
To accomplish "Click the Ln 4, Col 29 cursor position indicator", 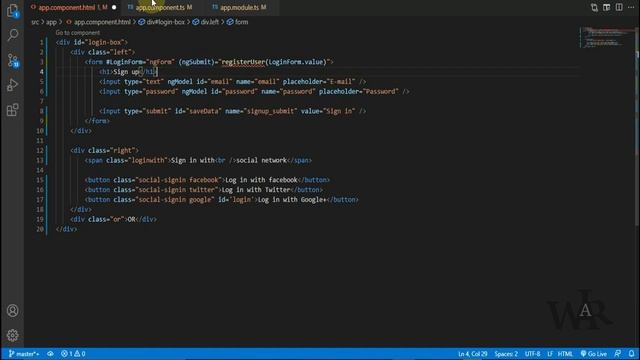I will 473,354.
